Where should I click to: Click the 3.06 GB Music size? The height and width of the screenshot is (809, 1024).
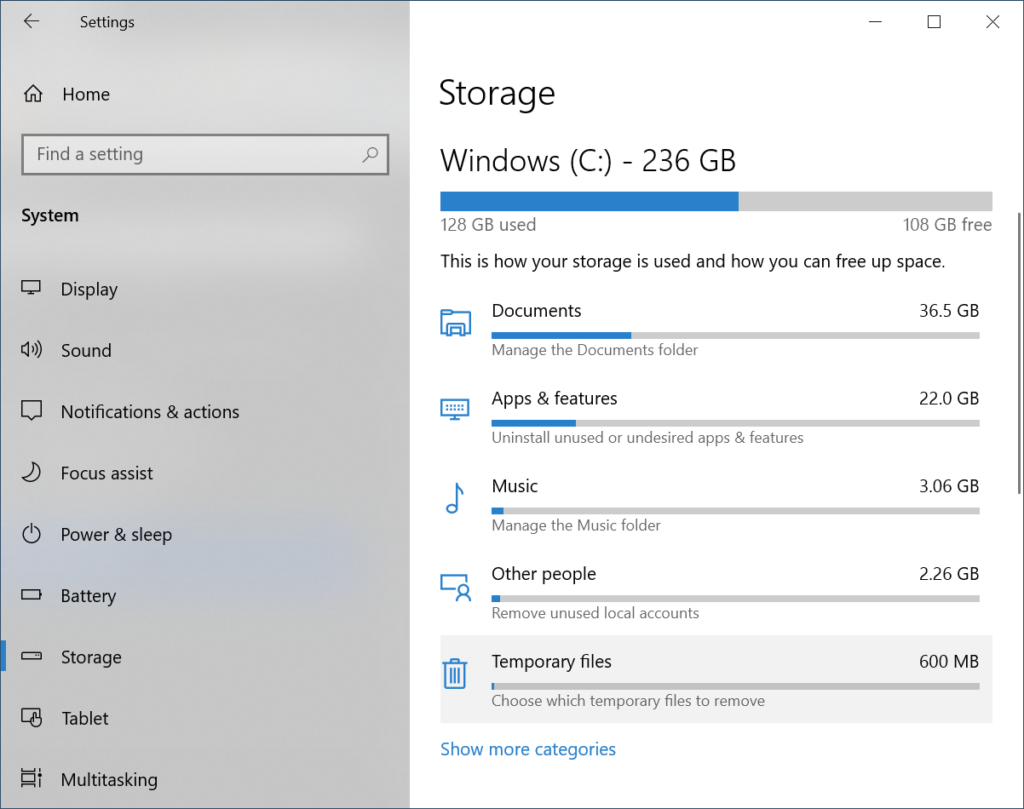point(949,486)
